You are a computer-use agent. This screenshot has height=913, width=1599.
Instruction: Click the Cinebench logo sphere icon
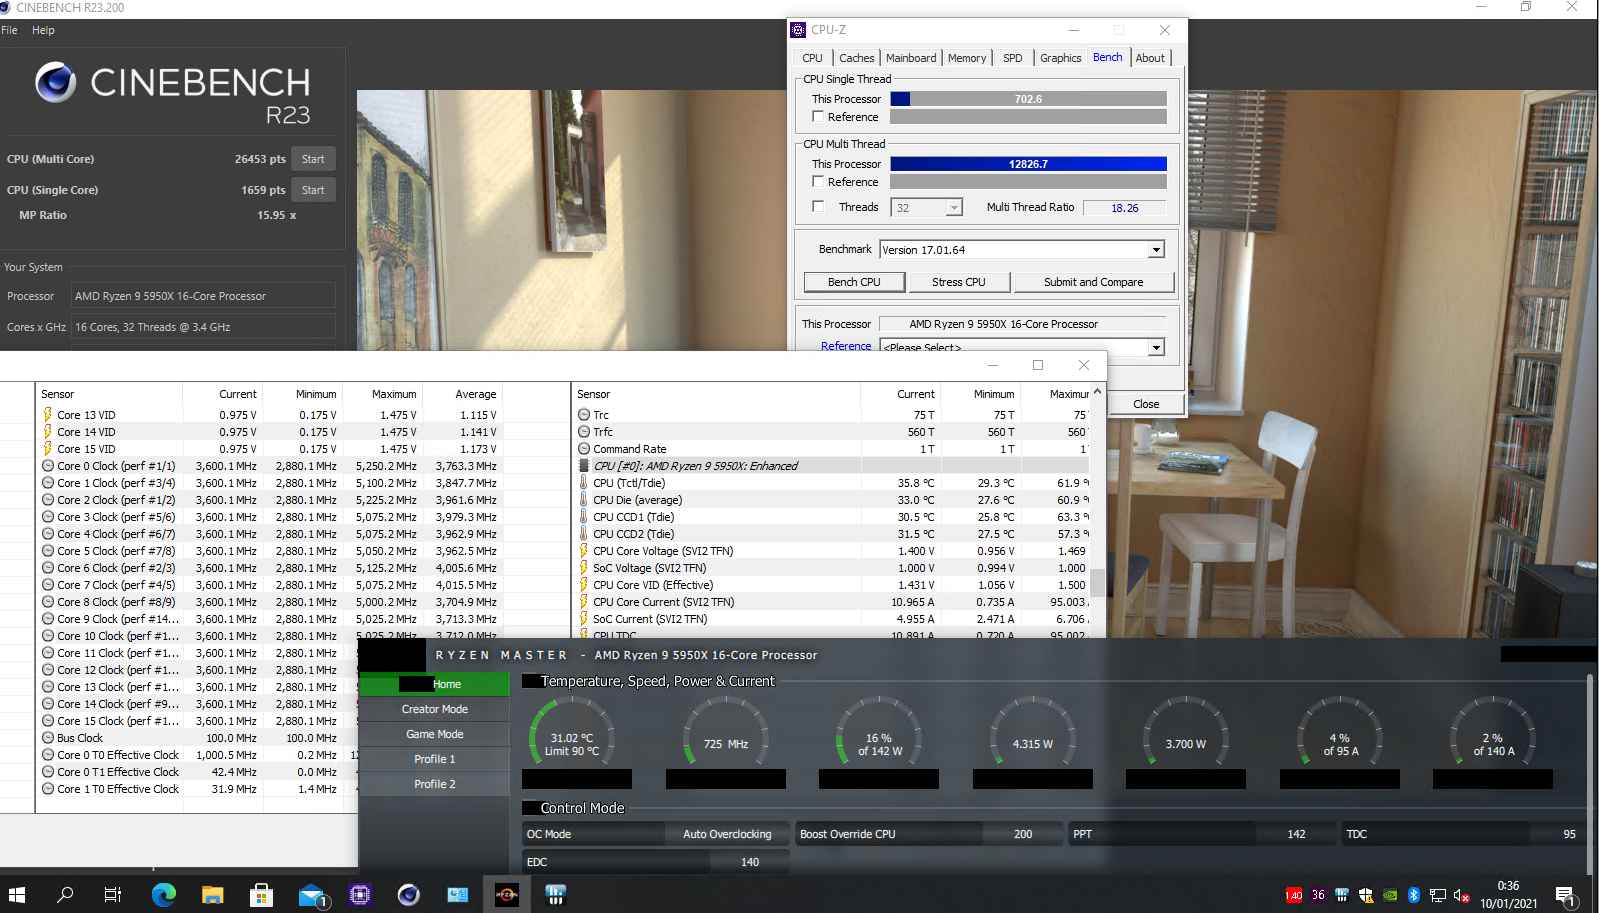coord(56,82)
